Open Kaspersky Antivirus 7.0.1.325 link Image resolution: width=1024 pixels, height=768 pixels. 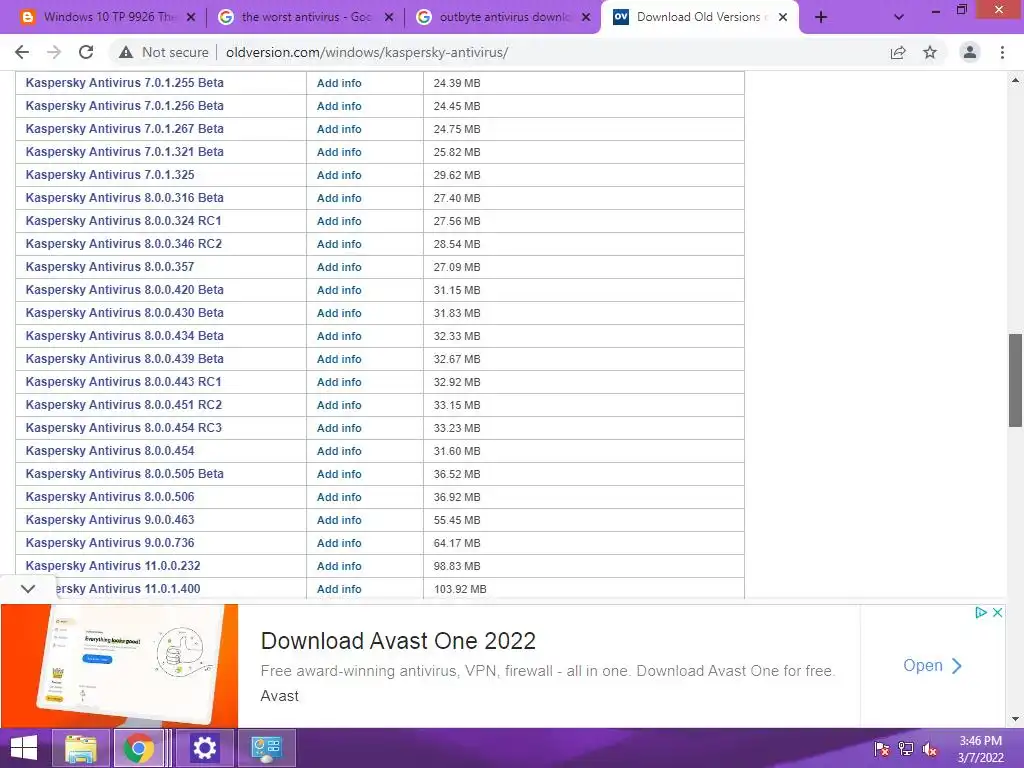coord(110,175)
